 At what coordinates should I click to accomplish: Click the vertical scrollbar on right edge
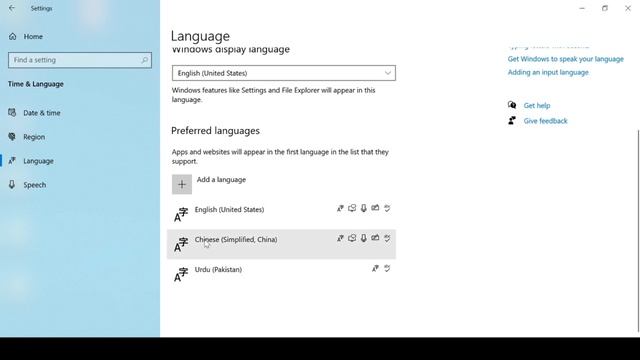(x=638, y=231)
